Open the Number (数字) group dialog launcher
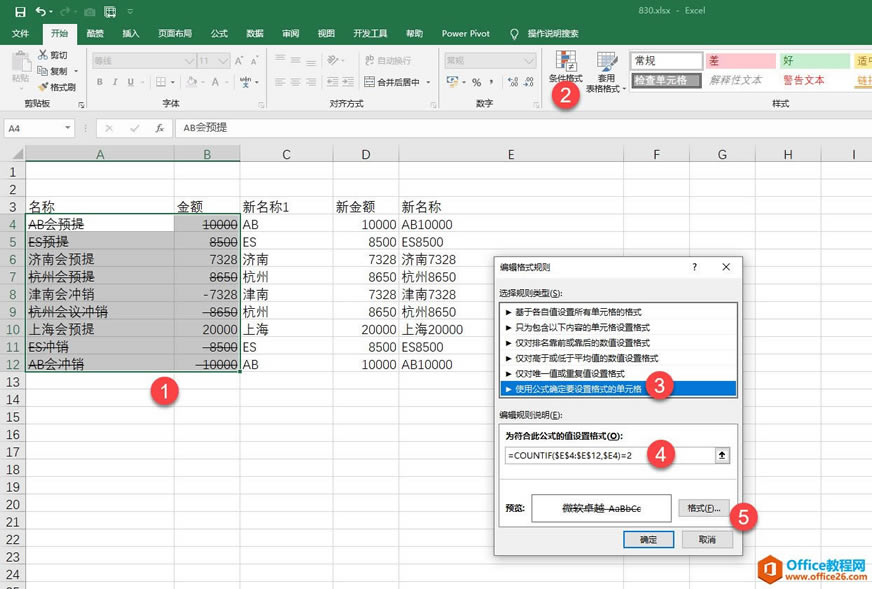Viewport: 872px width, 589px height. [536, 104]
